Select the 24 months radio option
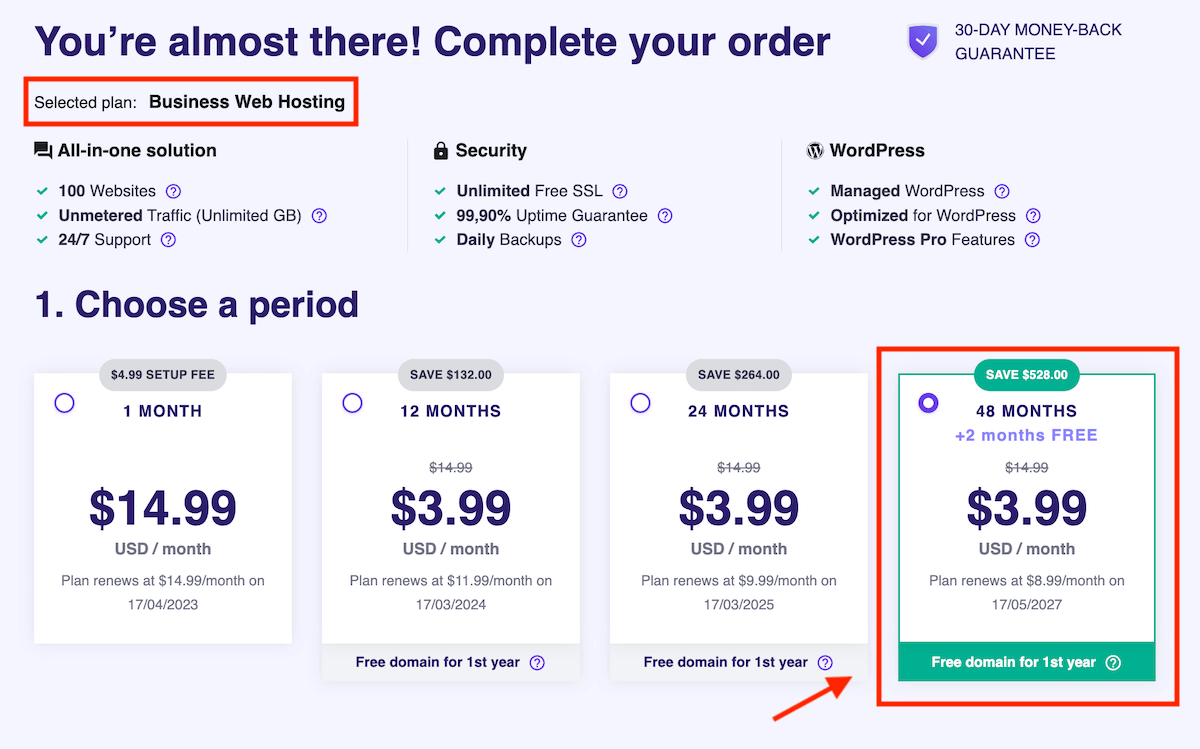 pyautogui.click(x=641, y=403)
